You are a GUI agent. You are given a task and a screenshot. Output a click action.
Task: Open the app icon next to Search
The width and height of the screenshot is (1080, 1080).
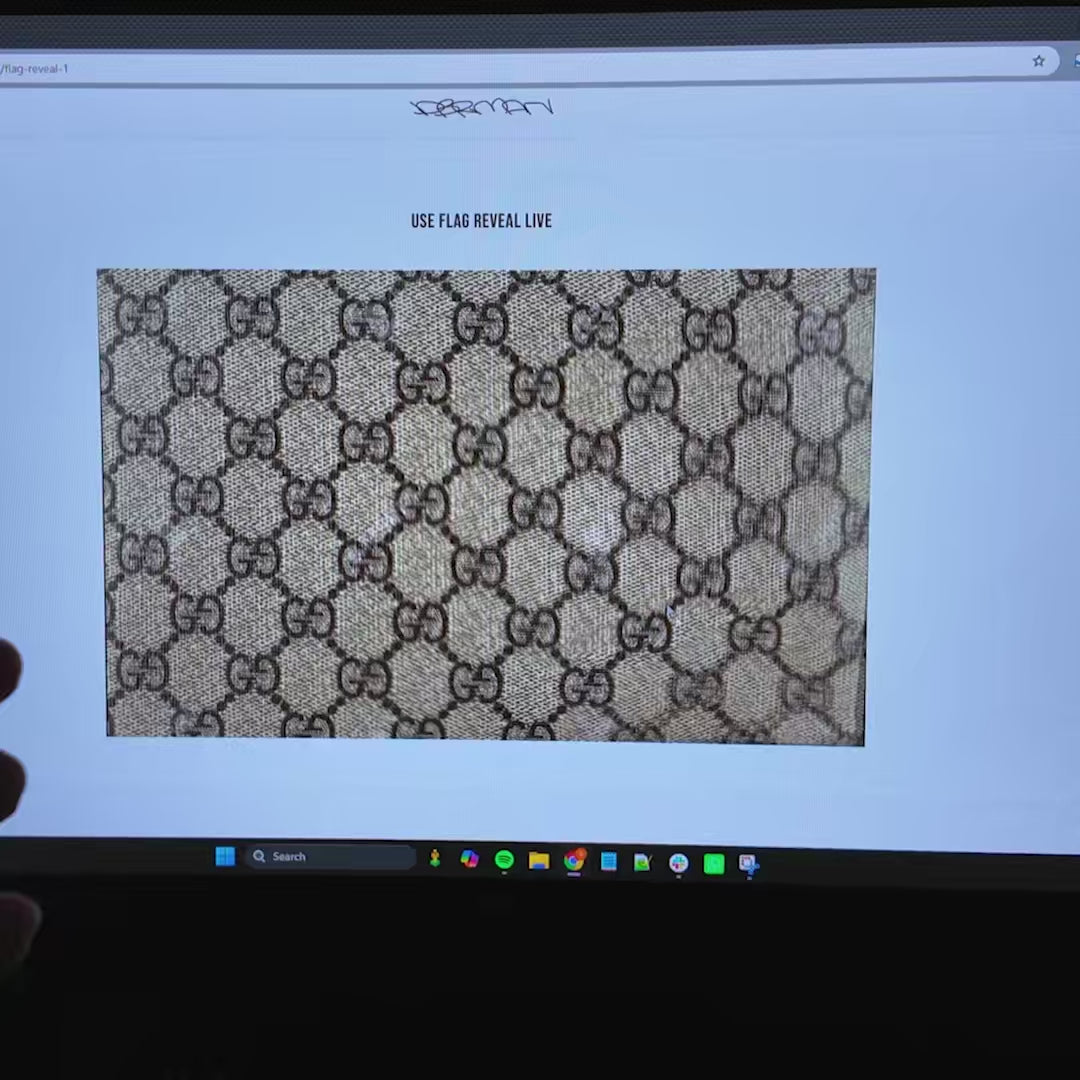435,858
